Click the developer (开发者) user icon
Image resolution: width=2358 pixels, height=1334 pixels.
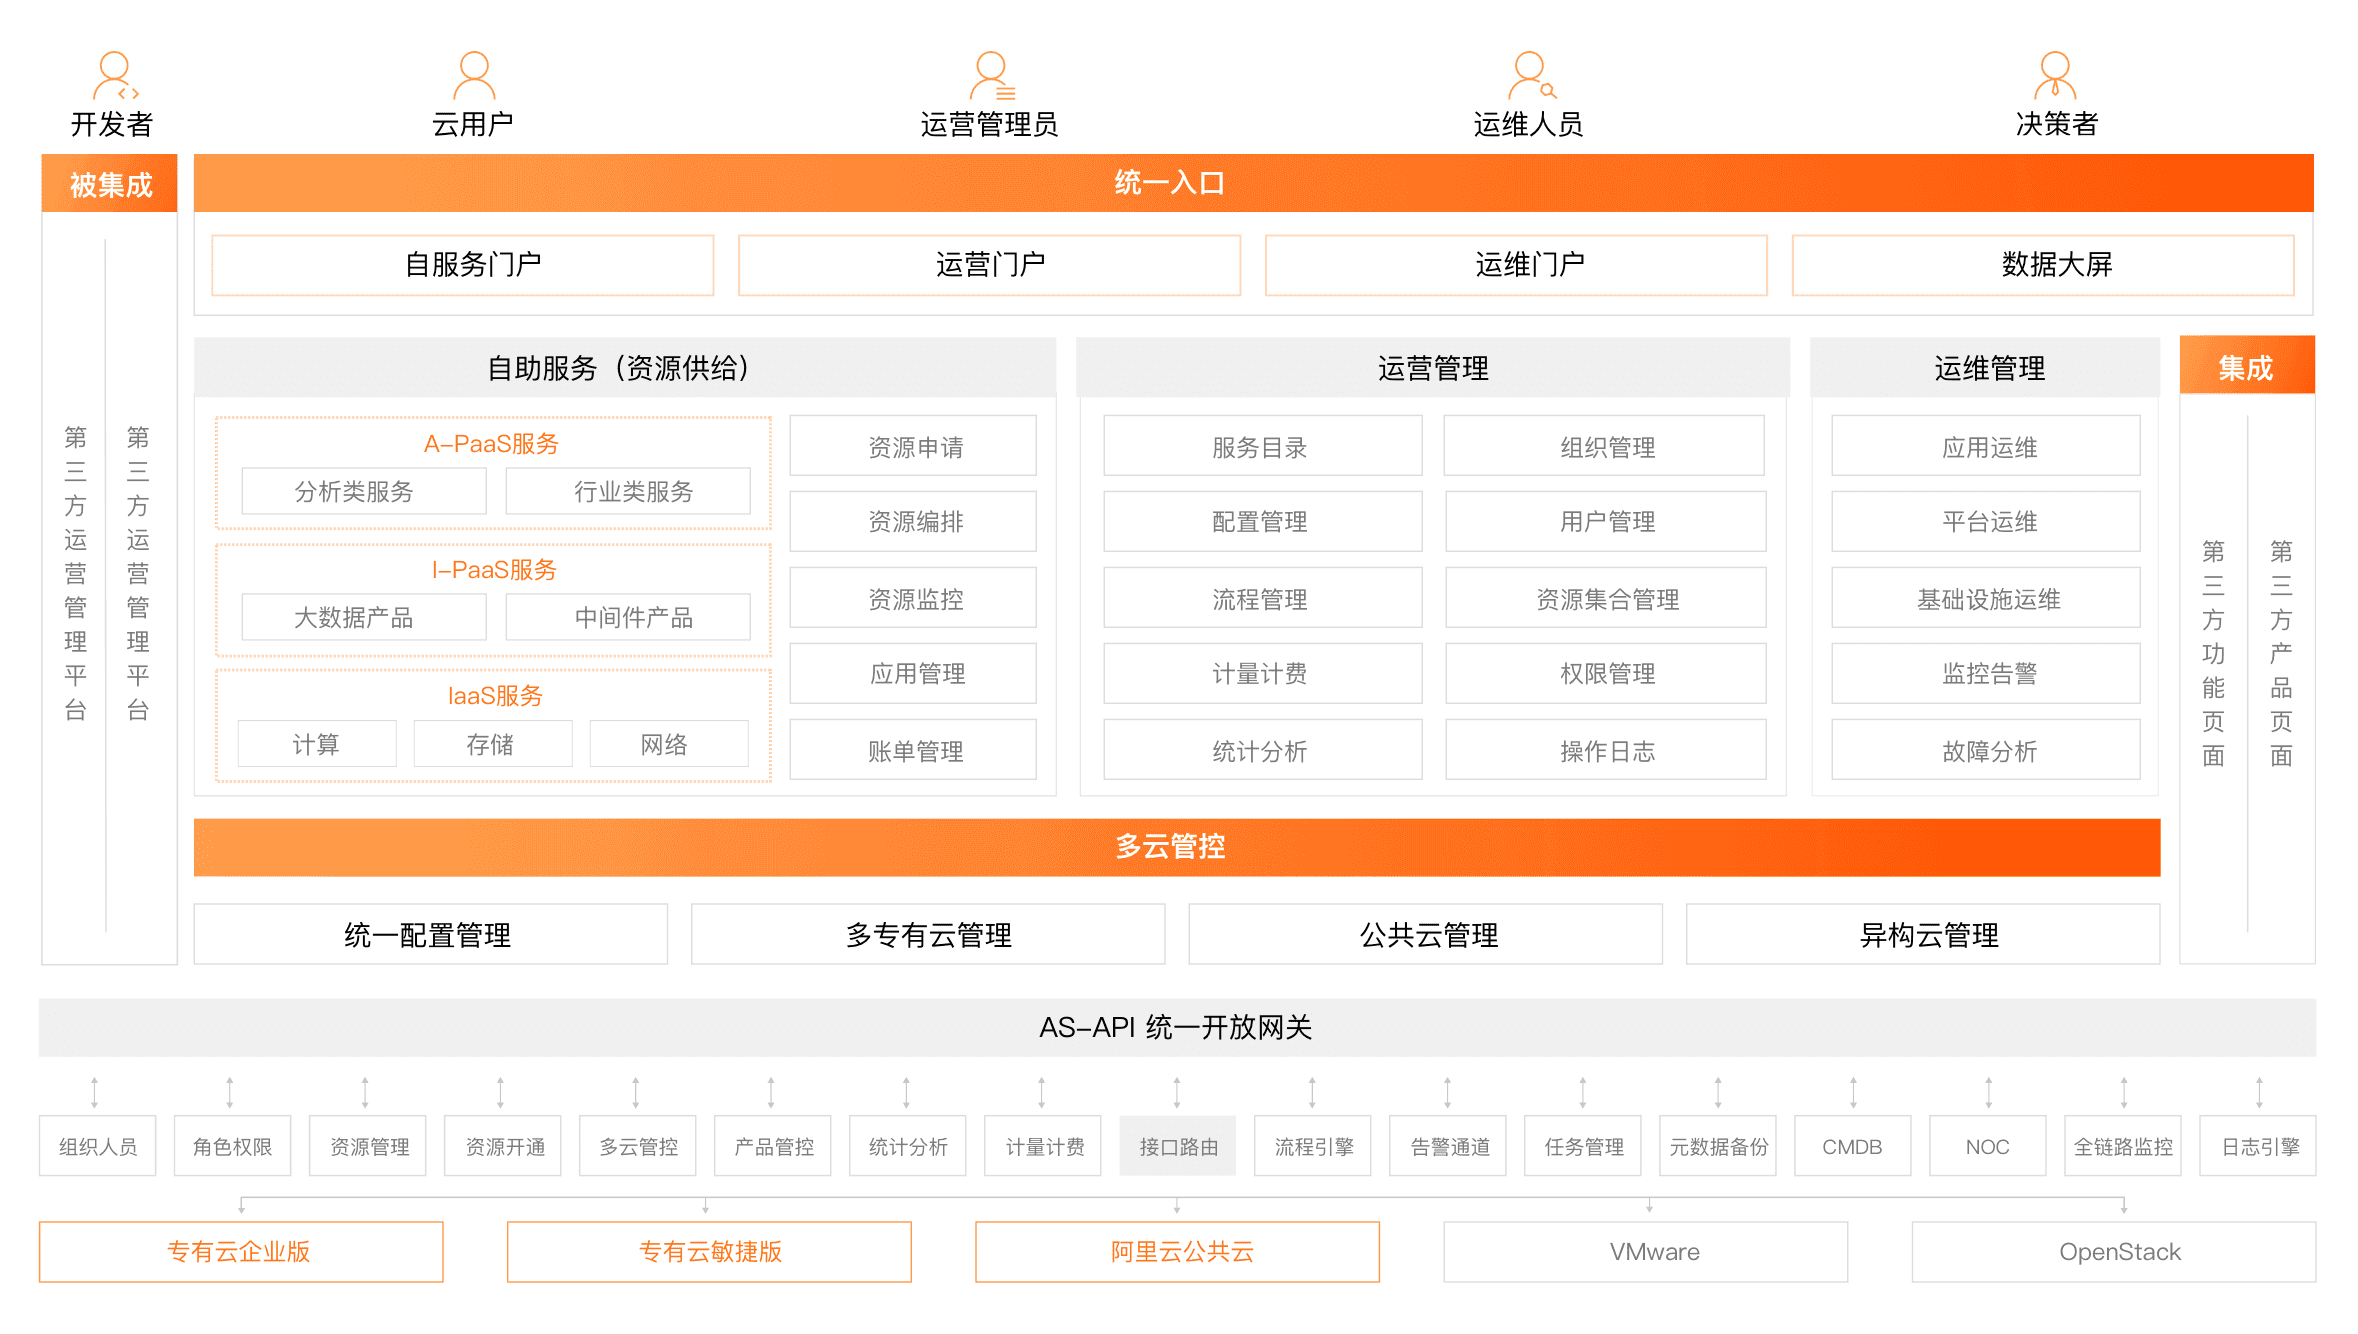113,75
